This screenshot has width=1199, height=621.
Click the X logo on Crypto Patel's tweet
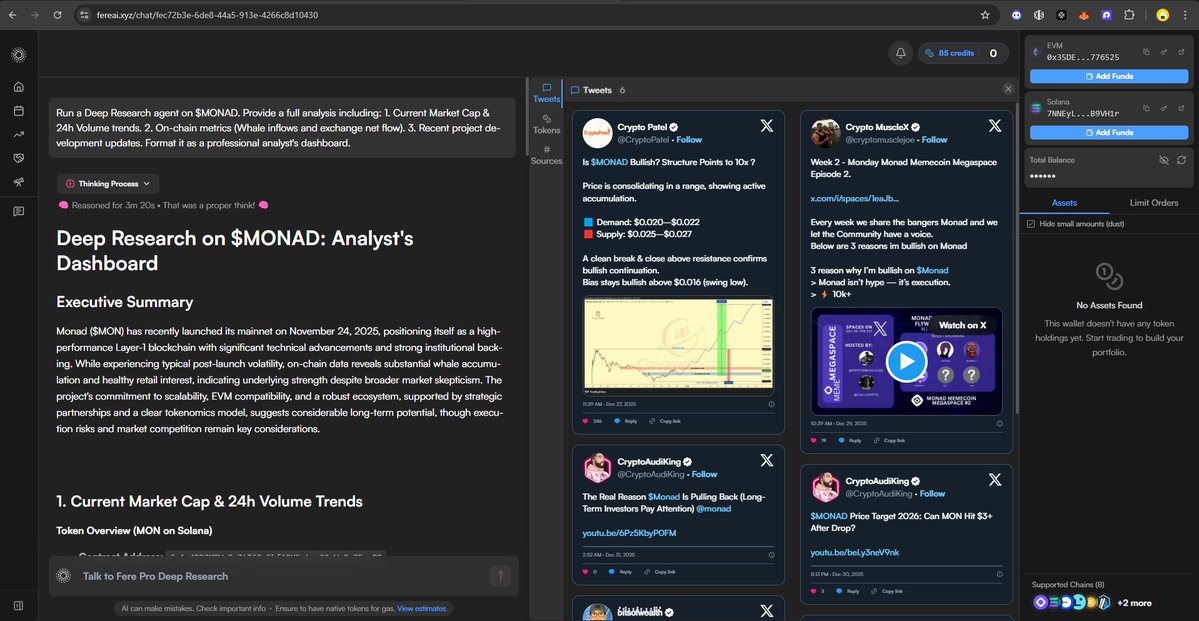766,126
